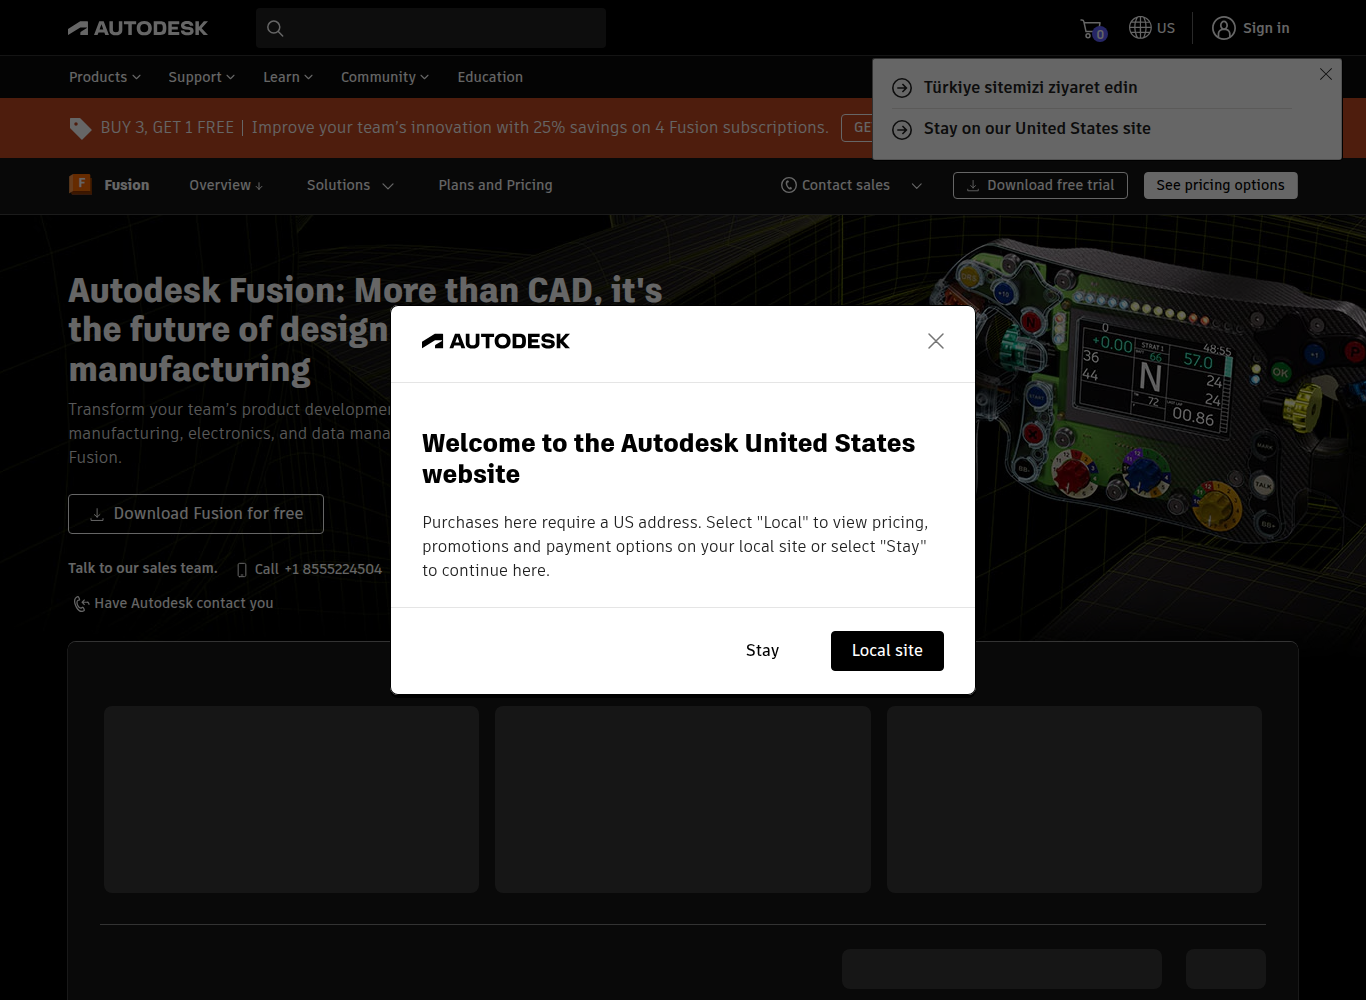Open the Education page
The height and width of the screenshot is (1000, 1366).
click(490, 77)
